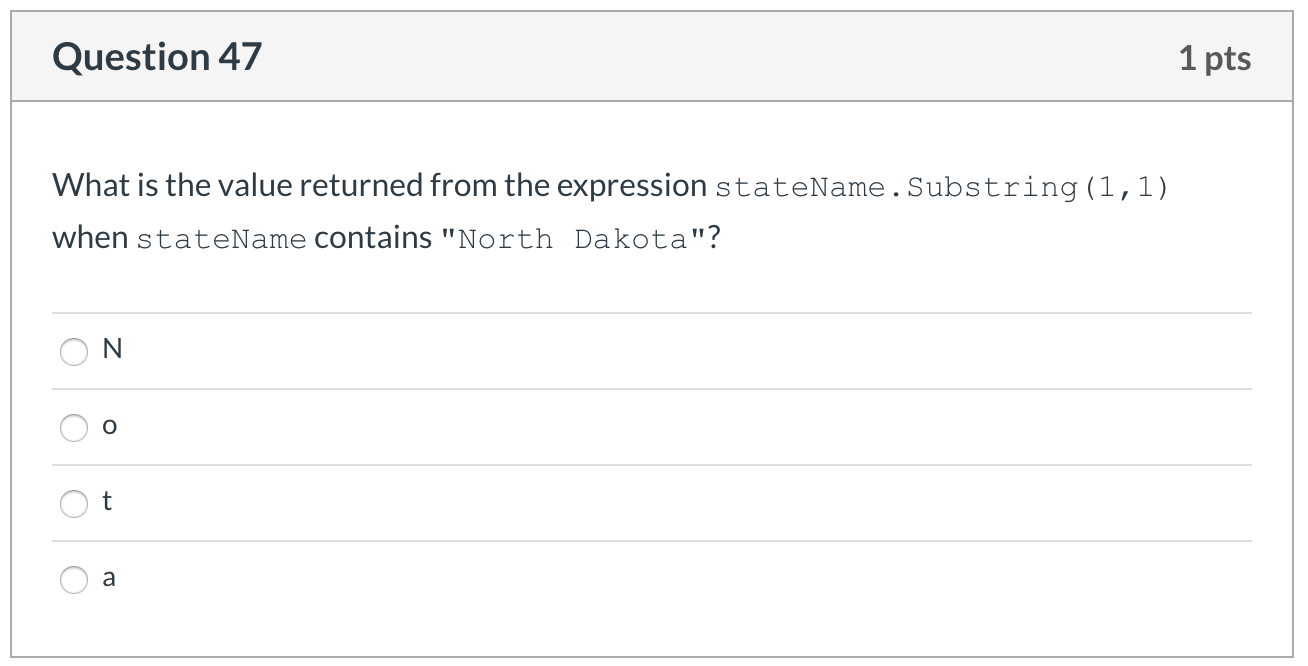Click the answer option labeled a
The width and height of the screenshot is (1308, 666).
click(109, 577)
